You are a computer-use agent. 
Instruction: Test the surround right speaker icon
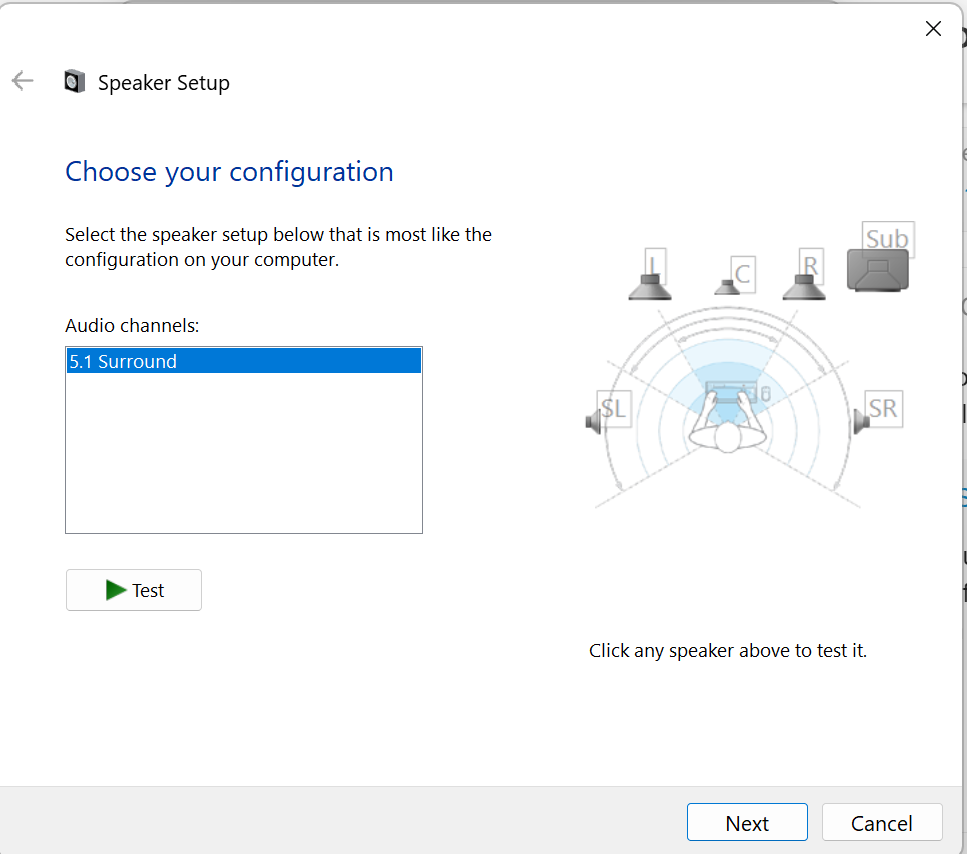point(861,422)
